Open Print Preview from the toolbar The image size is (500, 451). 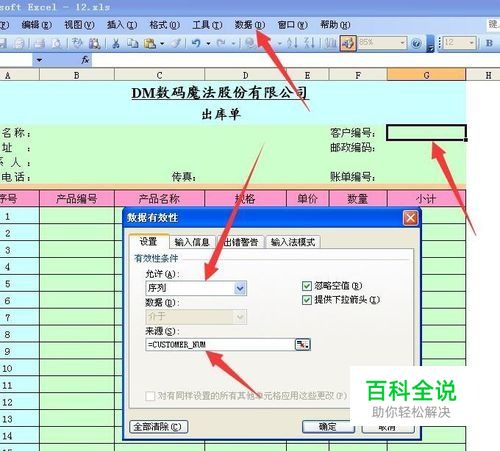click(57, 43)
